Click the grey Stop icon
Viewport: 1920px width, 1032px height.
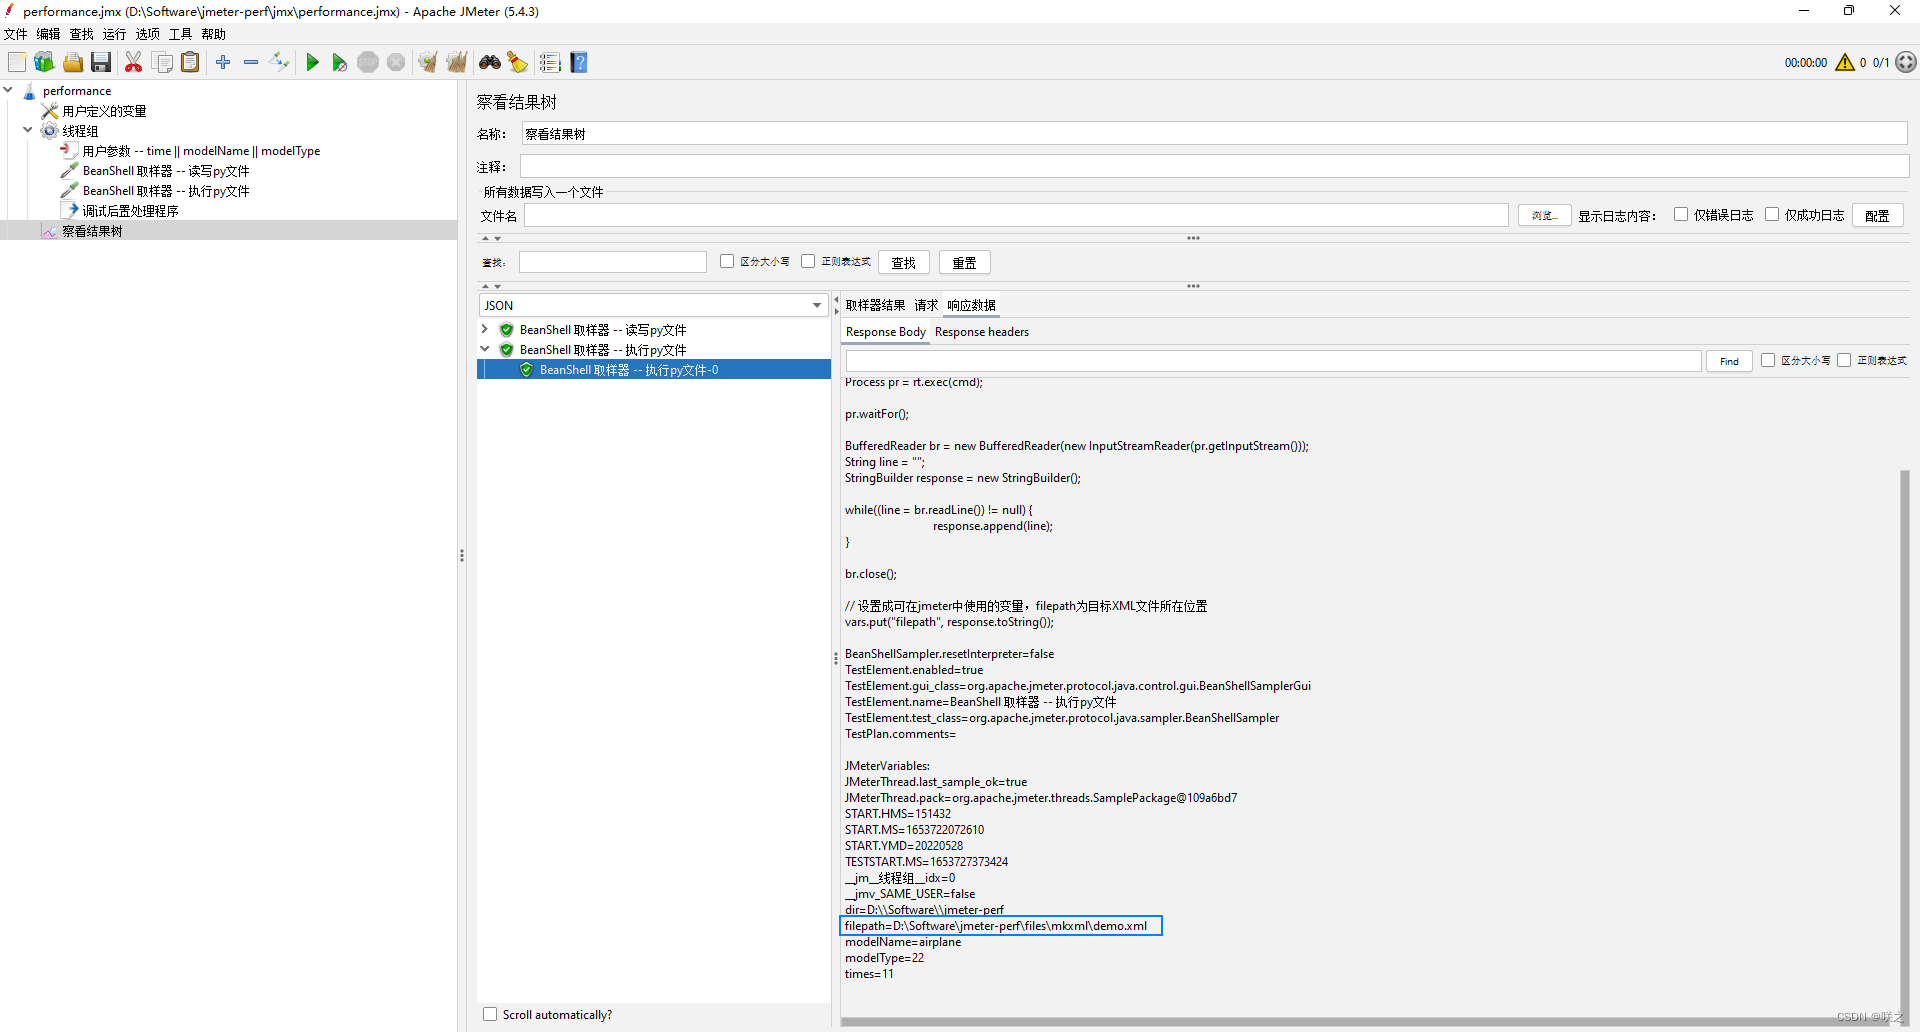pos(368,62)
